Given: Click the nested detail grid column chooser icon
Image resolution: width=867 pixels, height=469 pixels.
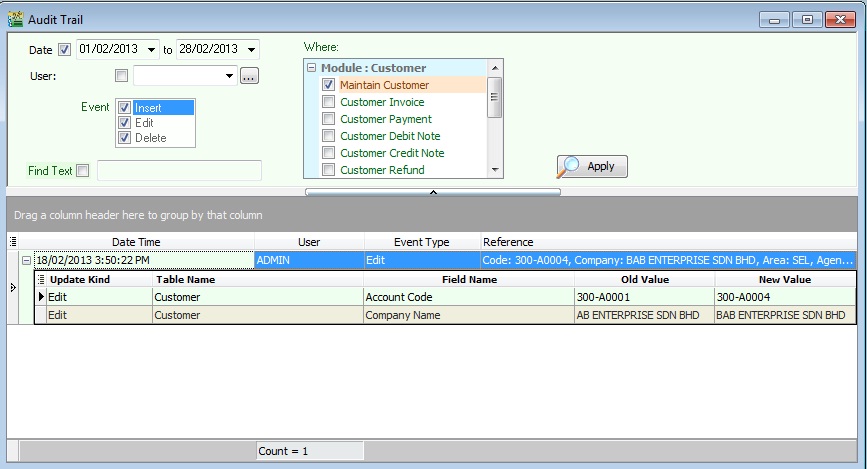Looking at the screenshot, I should pyautogui.click(x=41, y=280).
